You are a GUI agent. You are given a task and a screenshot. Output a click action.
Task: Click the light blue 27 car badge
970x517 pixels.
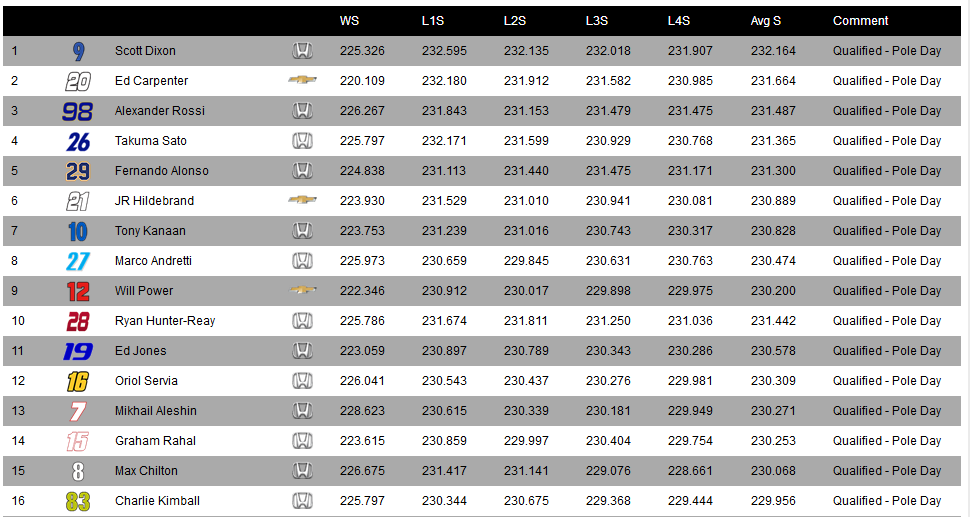click(x=78, y=262)
